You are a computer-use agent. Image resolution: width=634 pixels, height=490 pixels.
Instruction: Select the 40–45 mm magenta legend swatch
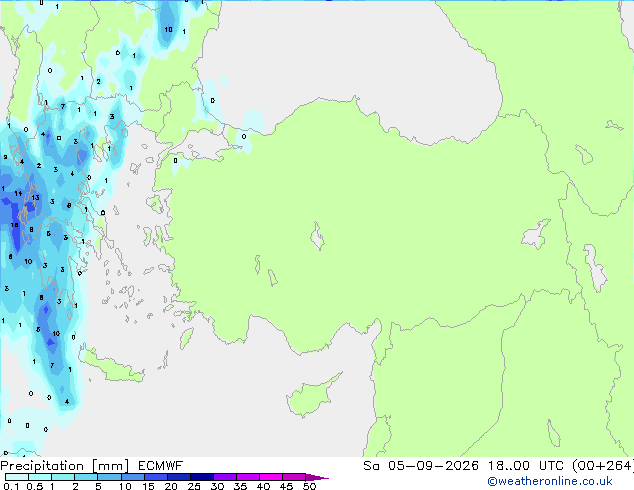coord(271,477)
